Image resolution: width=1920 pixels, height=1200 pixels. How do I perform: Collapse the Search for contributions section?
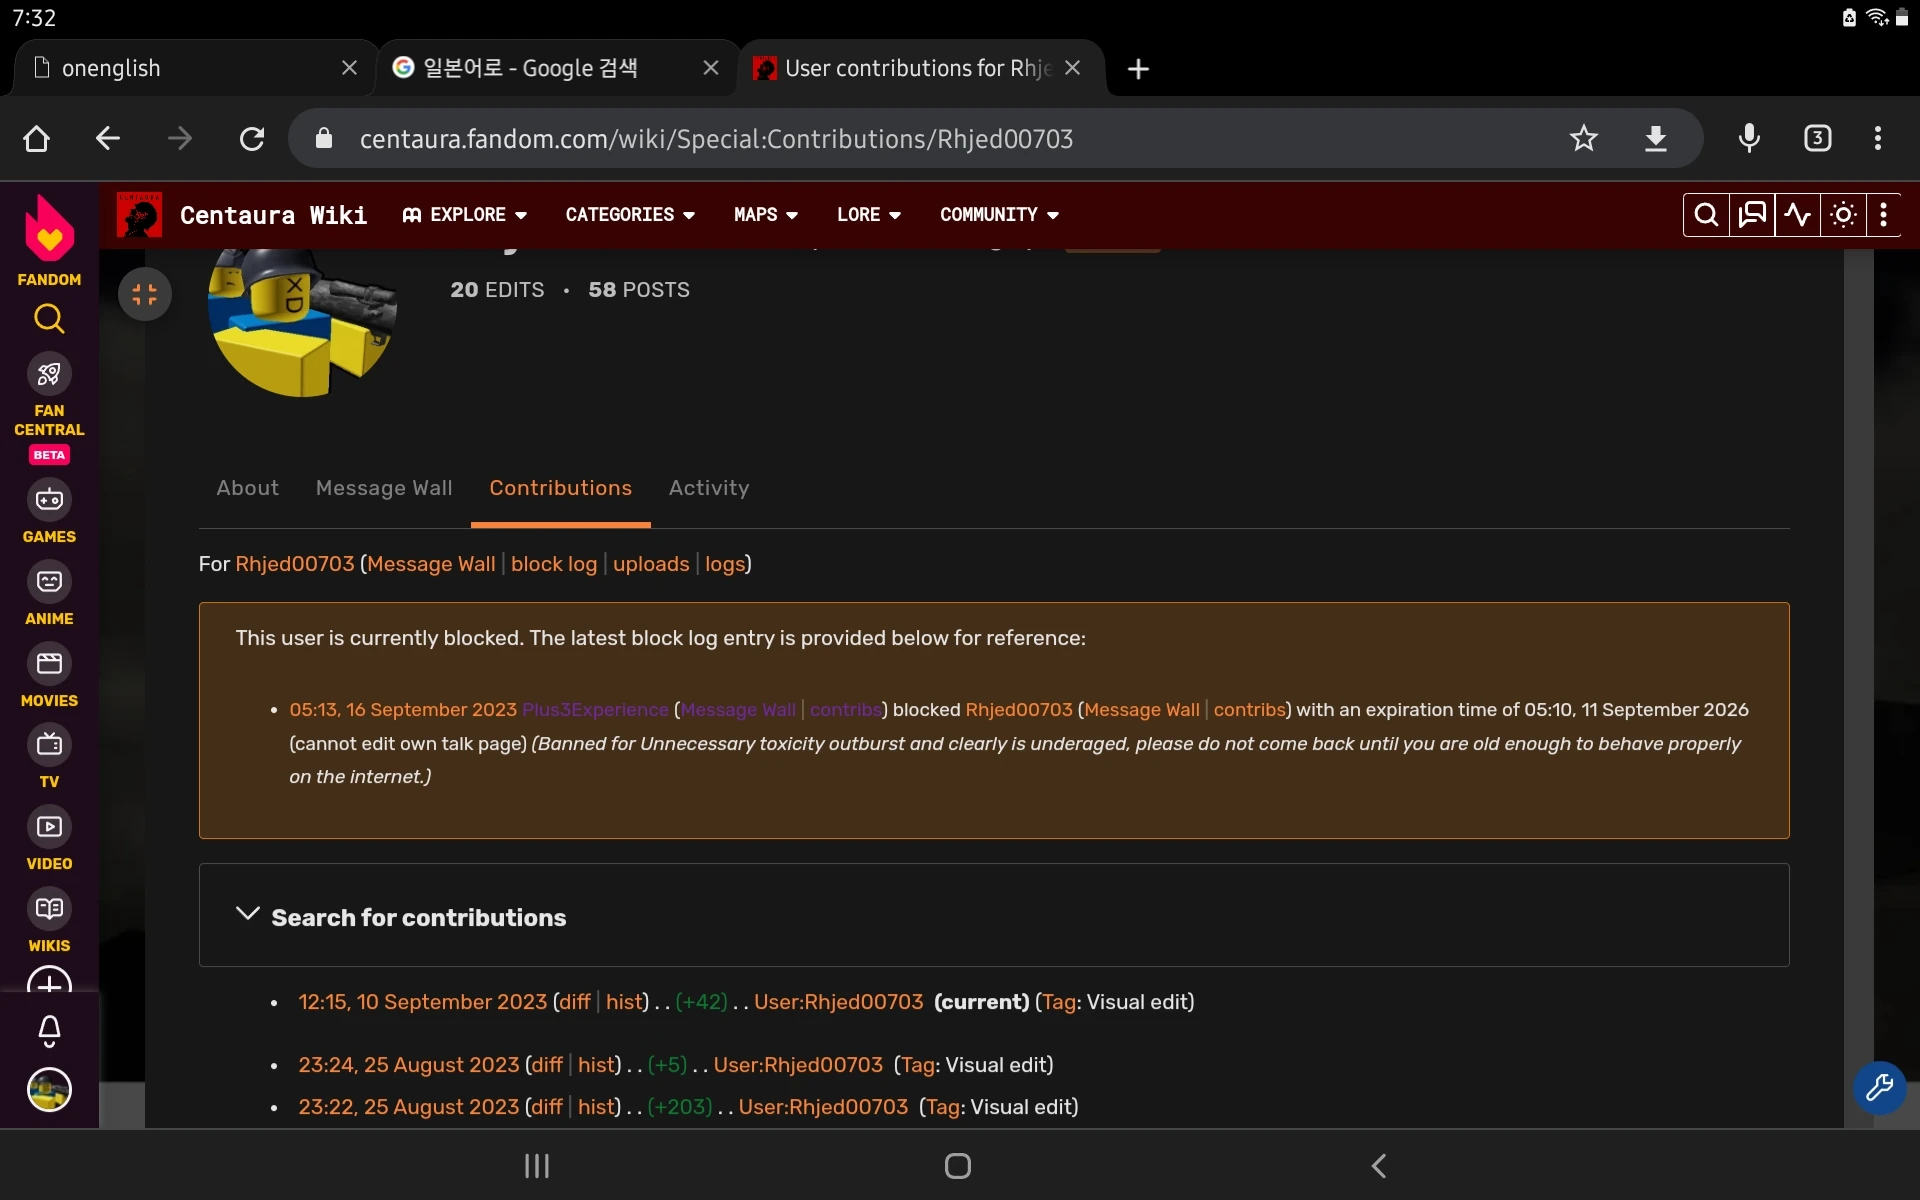point(248,914)
